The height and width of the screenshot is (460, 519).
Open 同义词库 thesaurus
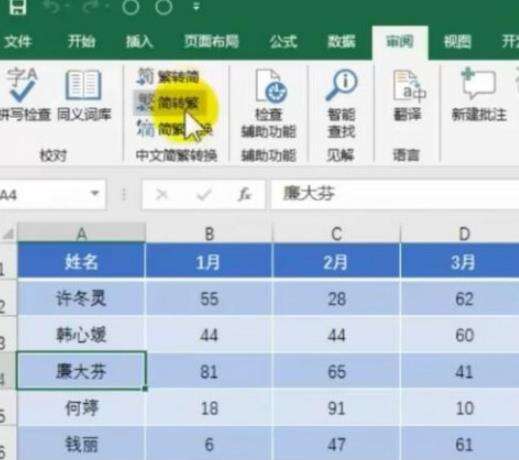84,94
